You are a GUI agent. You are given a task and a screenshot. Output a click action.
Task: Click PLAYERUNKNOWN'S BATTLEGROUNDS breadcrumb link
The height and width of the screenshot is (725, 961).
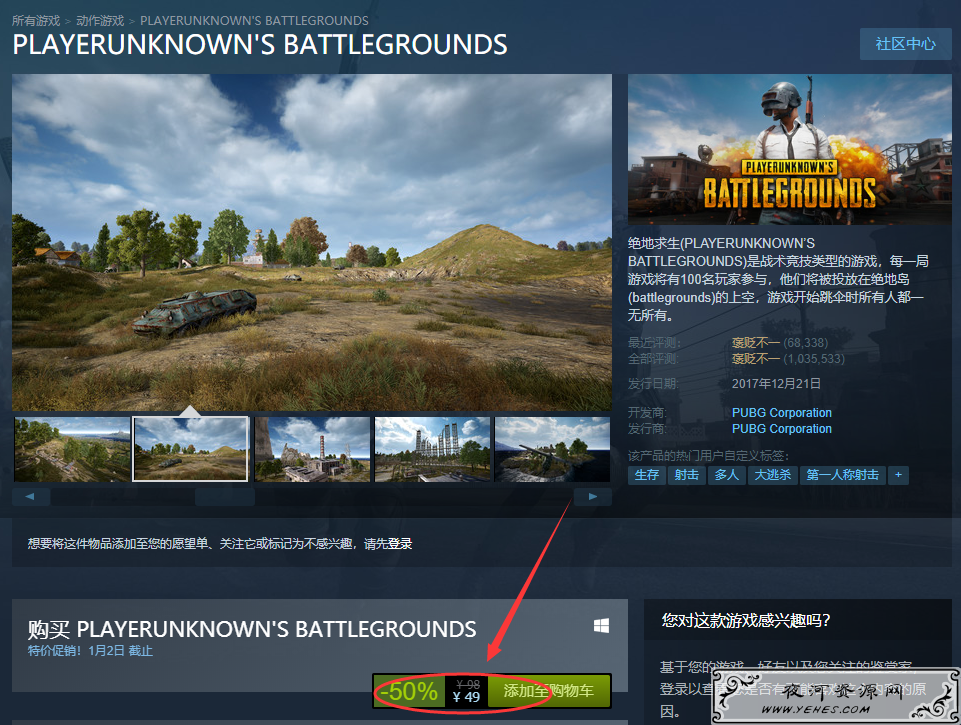click(254, 21)
